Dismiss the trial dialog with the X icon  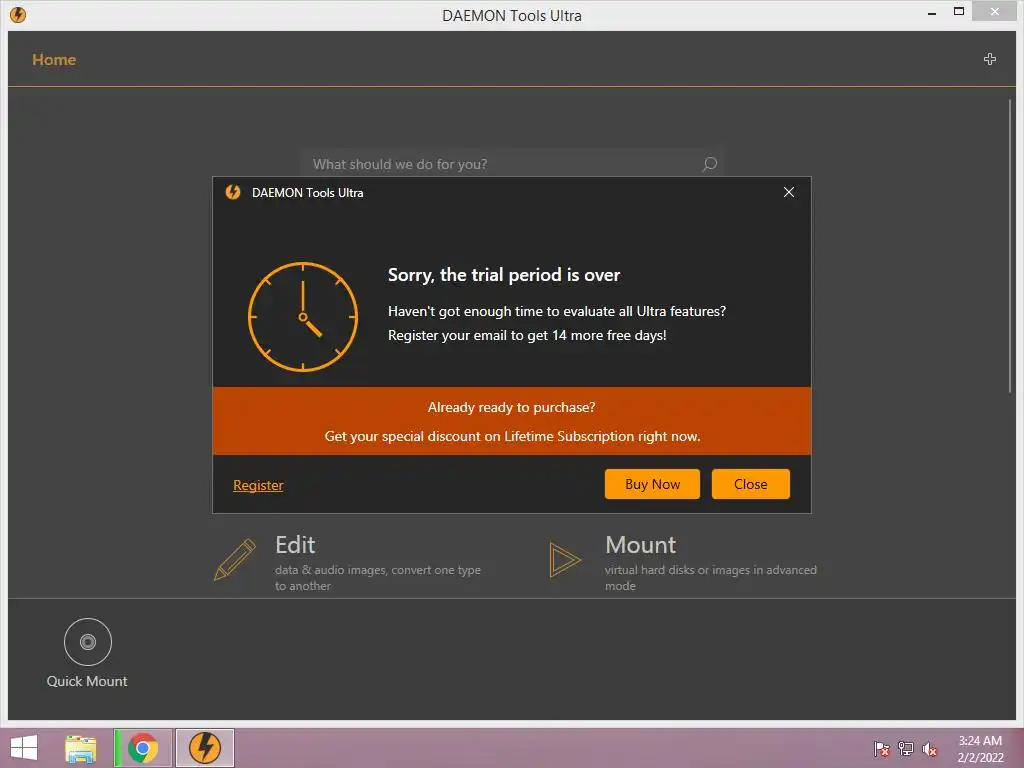click(789, 192)
